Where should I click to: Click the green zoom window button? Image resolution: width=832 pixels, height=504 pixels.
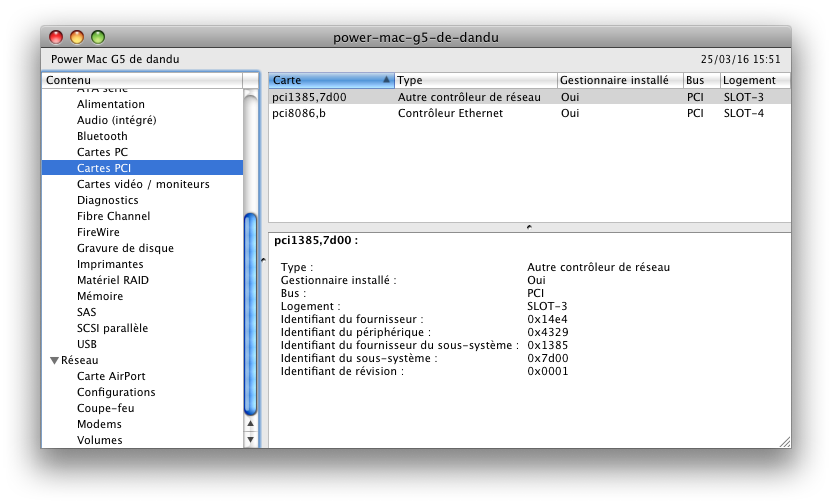(98, 37)
